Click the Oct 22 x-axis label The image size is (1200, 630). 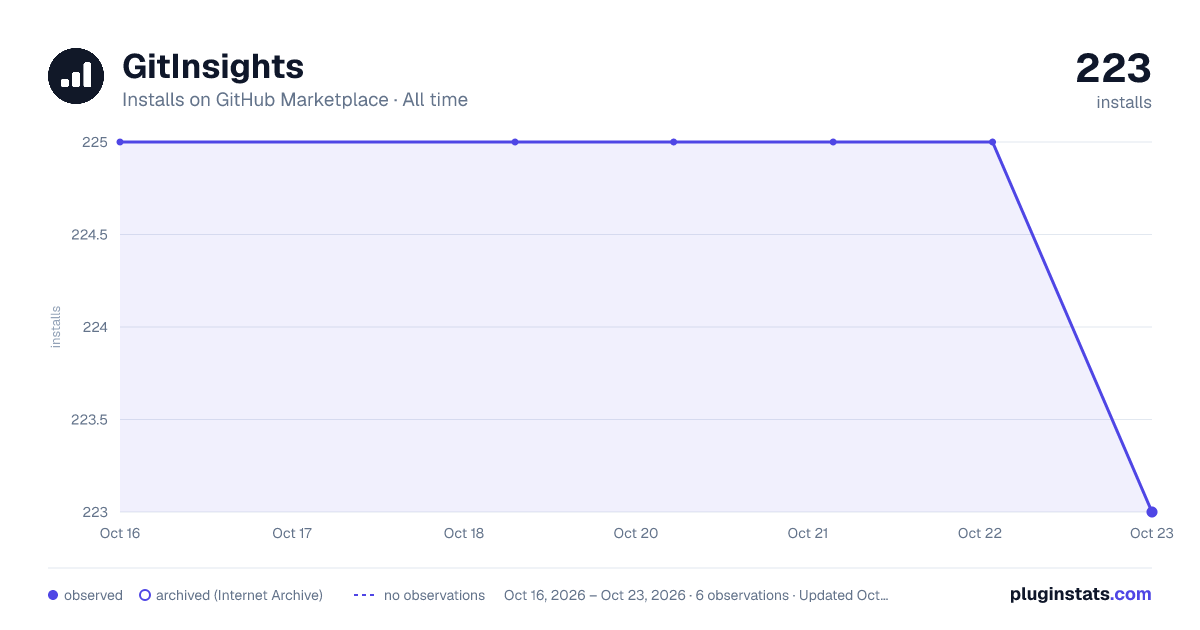[980, 533]
